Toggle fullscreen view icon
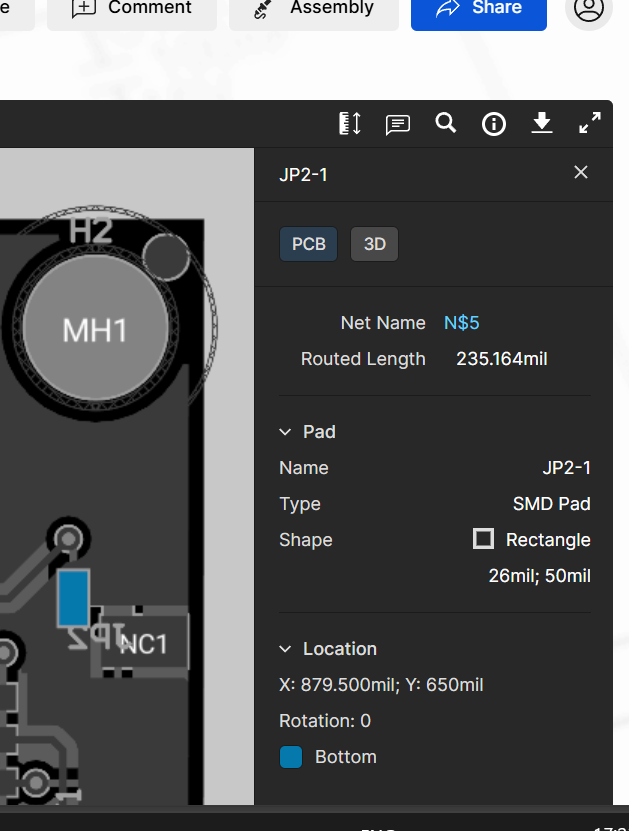This screenshot has height=831, width=629. [x=590, y=123]
